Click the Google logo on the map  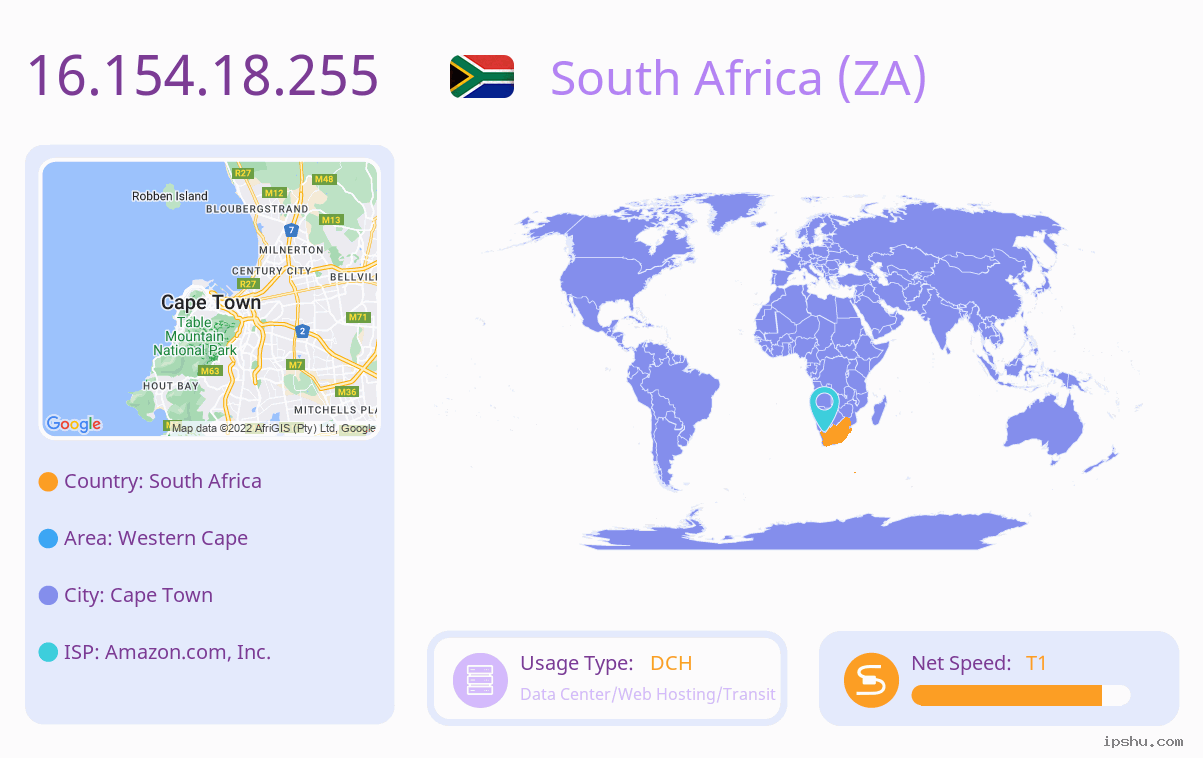click(74, 424)
